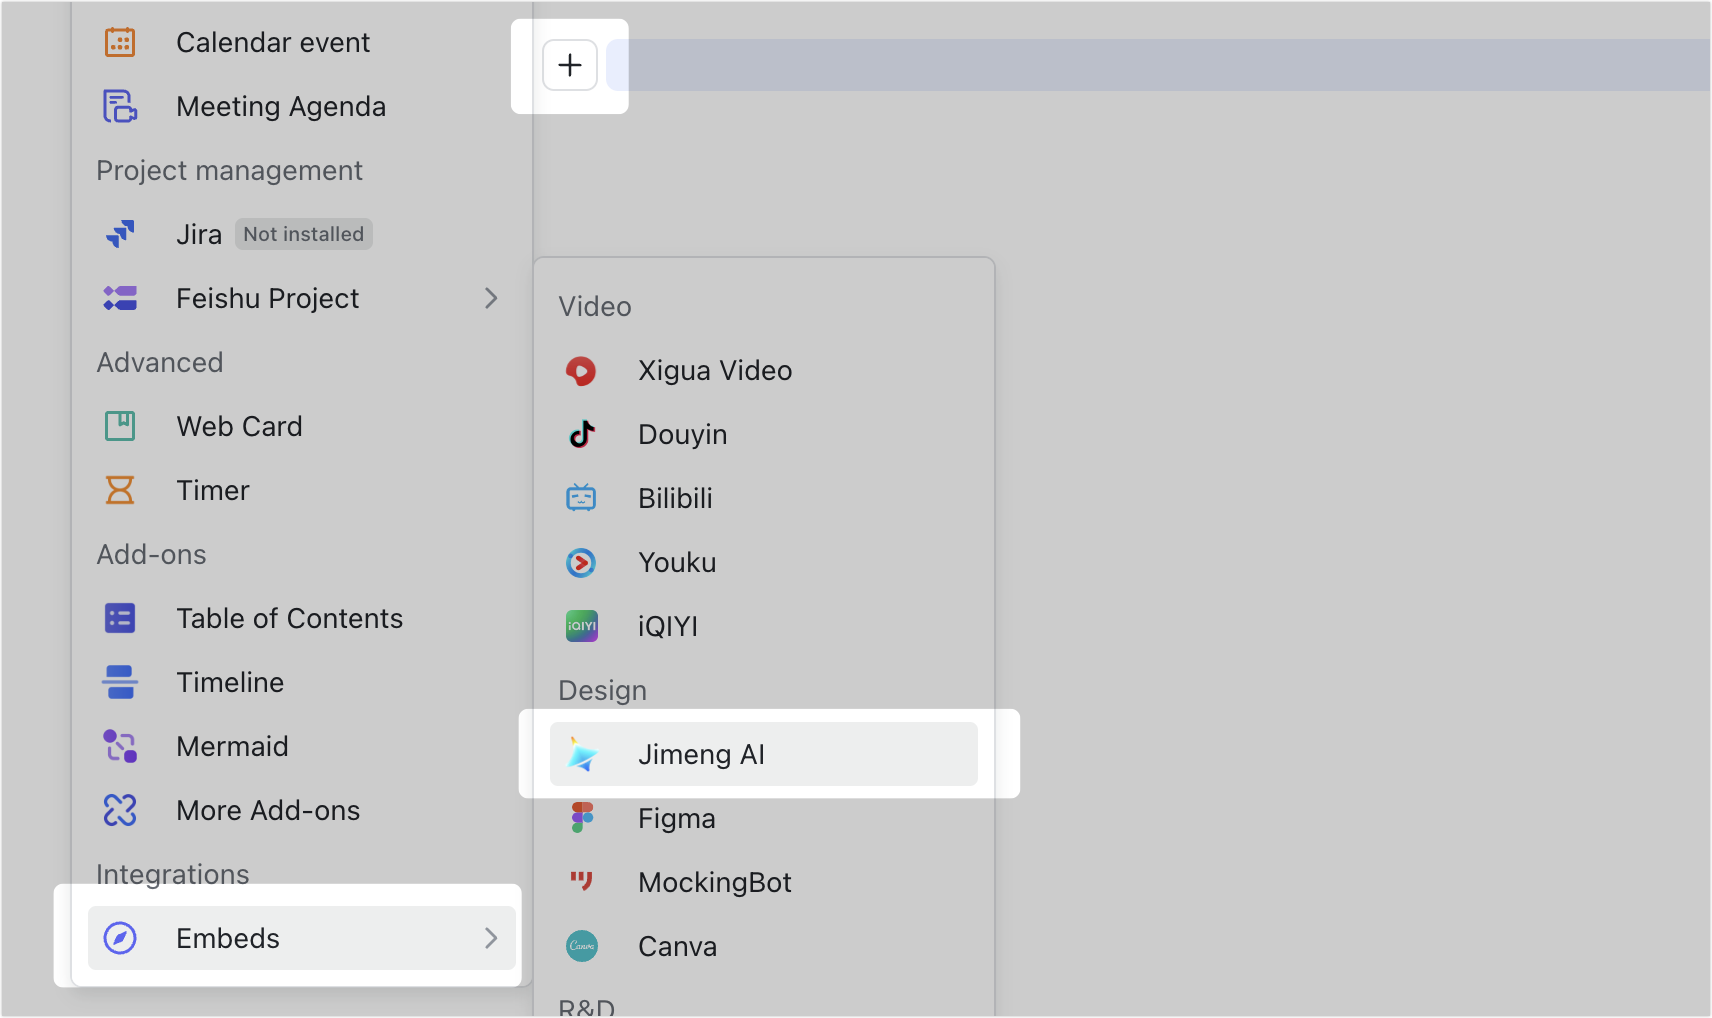Click the Jimeng AI icon
Image resolution: width=1712 pixels, height=1018 pixels.
point(582,754)
